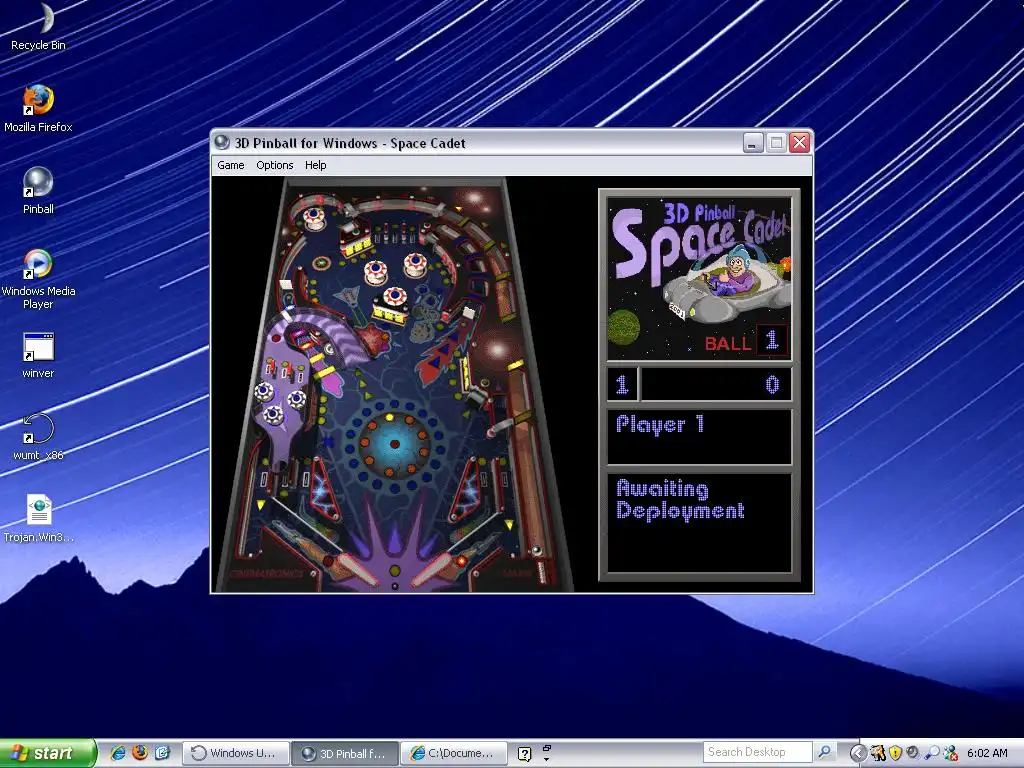Click the first animal-shaped tray icon
The height and width of the screenshot is (768, 1024).
pyautogui.click(x=878, y=753)
